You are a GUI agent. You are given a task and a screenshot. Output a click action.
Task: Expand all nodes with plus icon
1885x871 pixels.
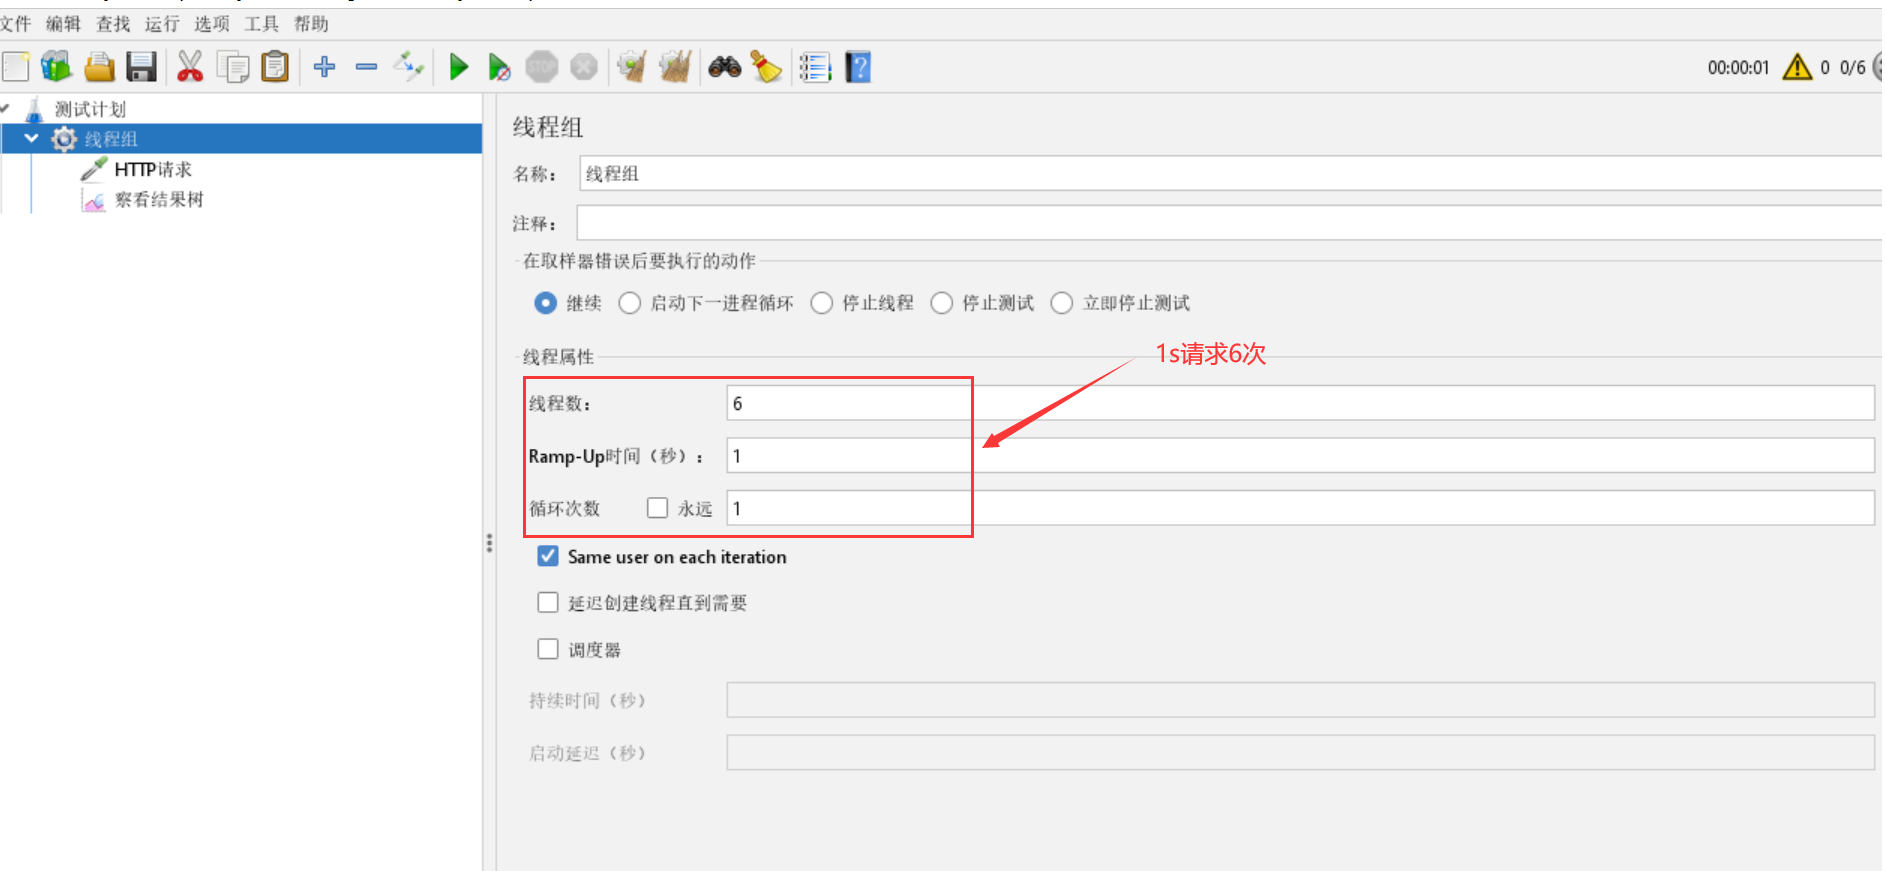324,67
